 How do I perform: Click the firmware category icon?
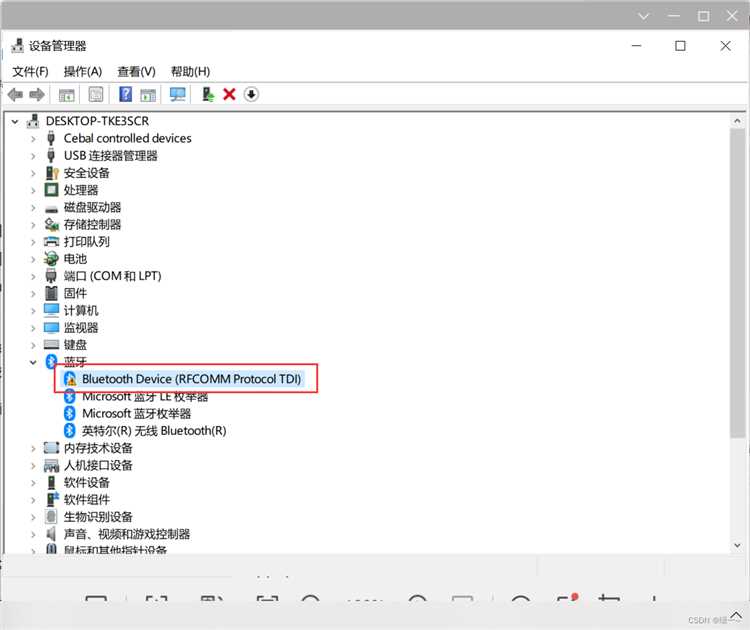point(51,293)
